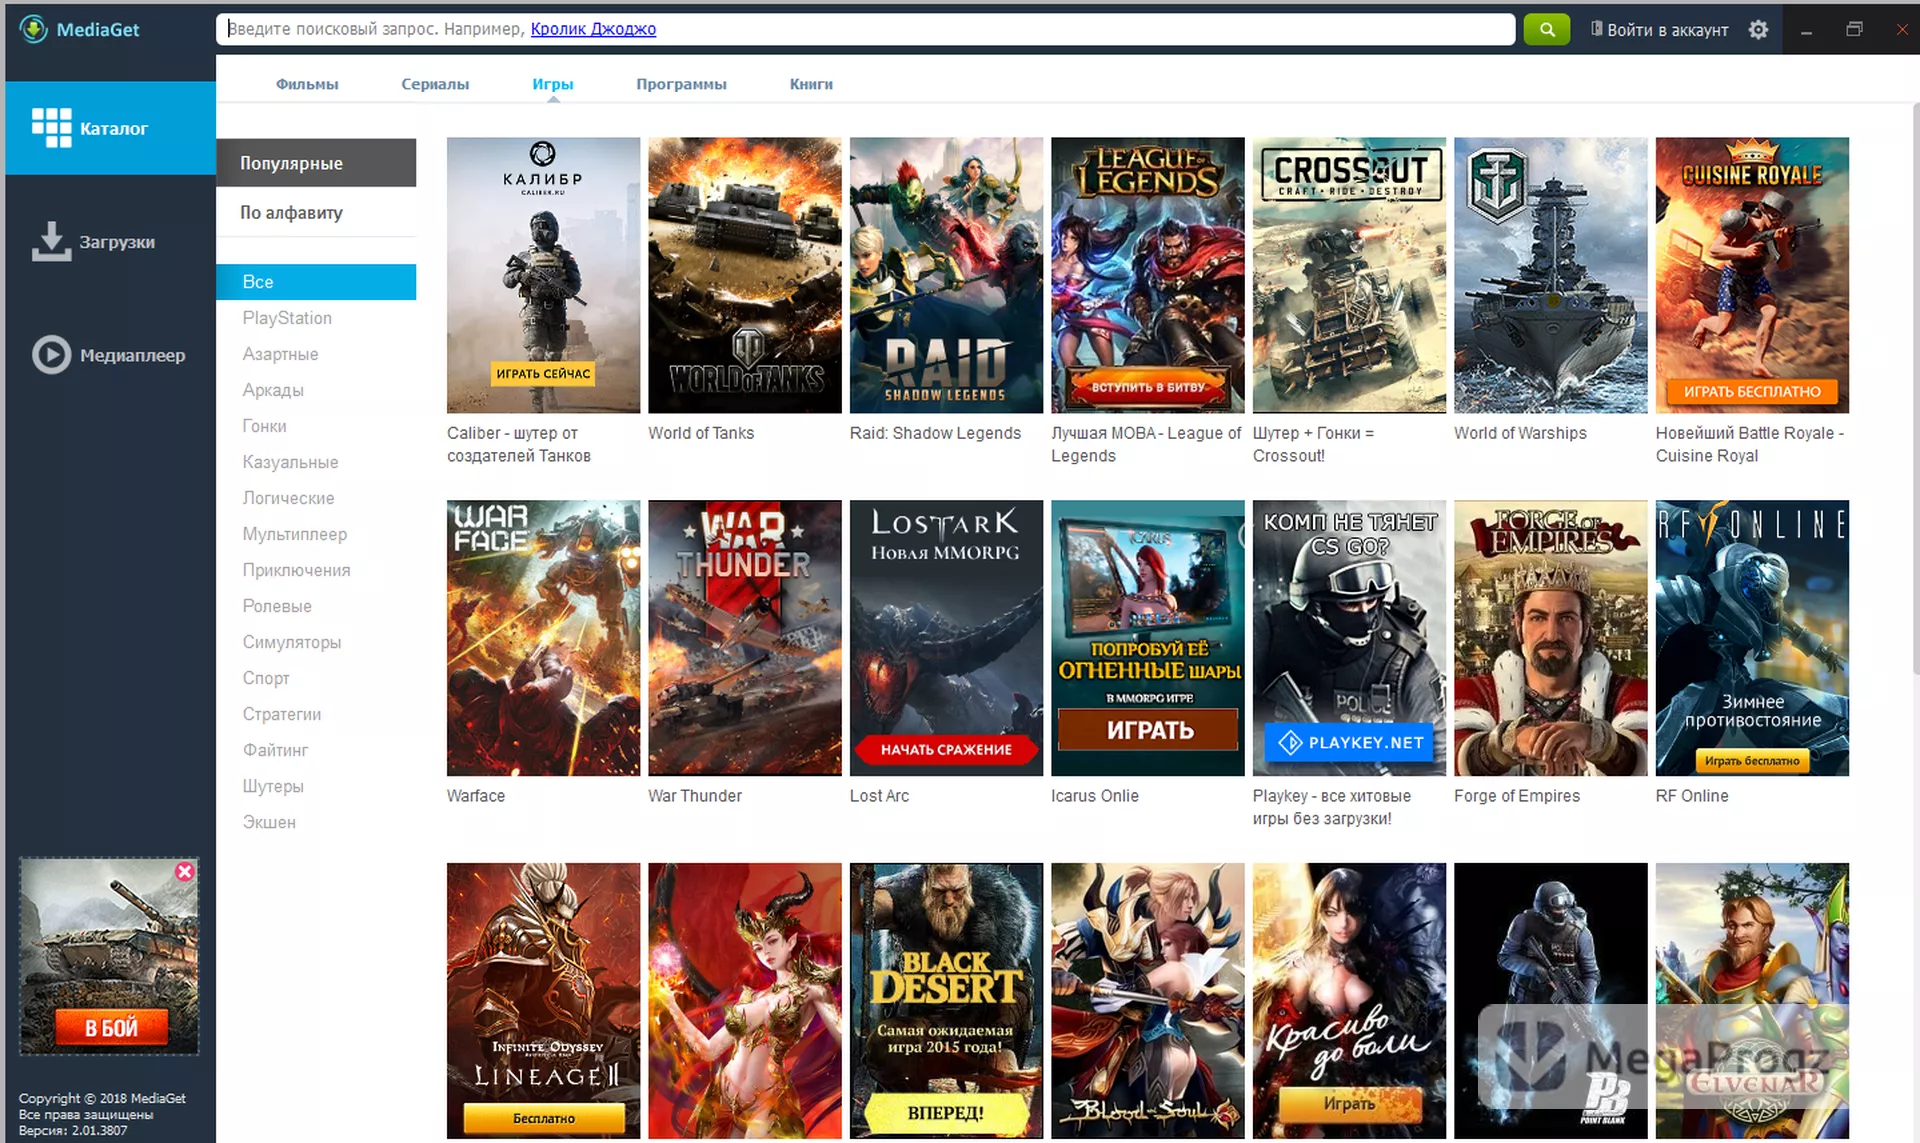Click the В БОЙ tank advertisement
Viewport: 1920px width, 1143px height.
(x=109, y=956)
